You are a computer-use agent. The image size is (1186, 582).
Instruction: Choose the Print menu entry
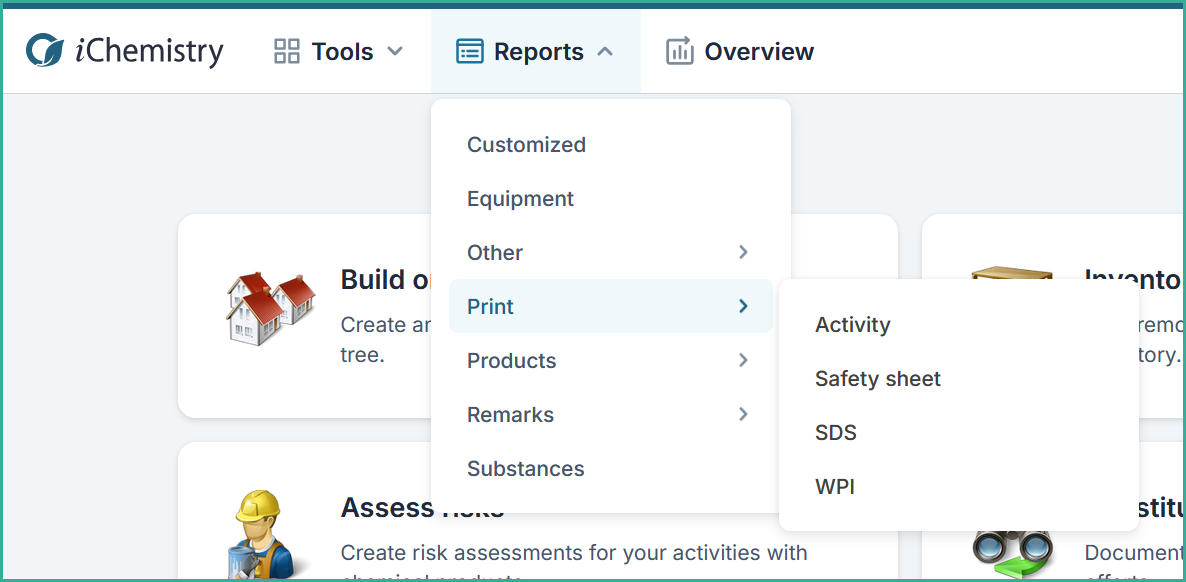(x=611, y=306)
